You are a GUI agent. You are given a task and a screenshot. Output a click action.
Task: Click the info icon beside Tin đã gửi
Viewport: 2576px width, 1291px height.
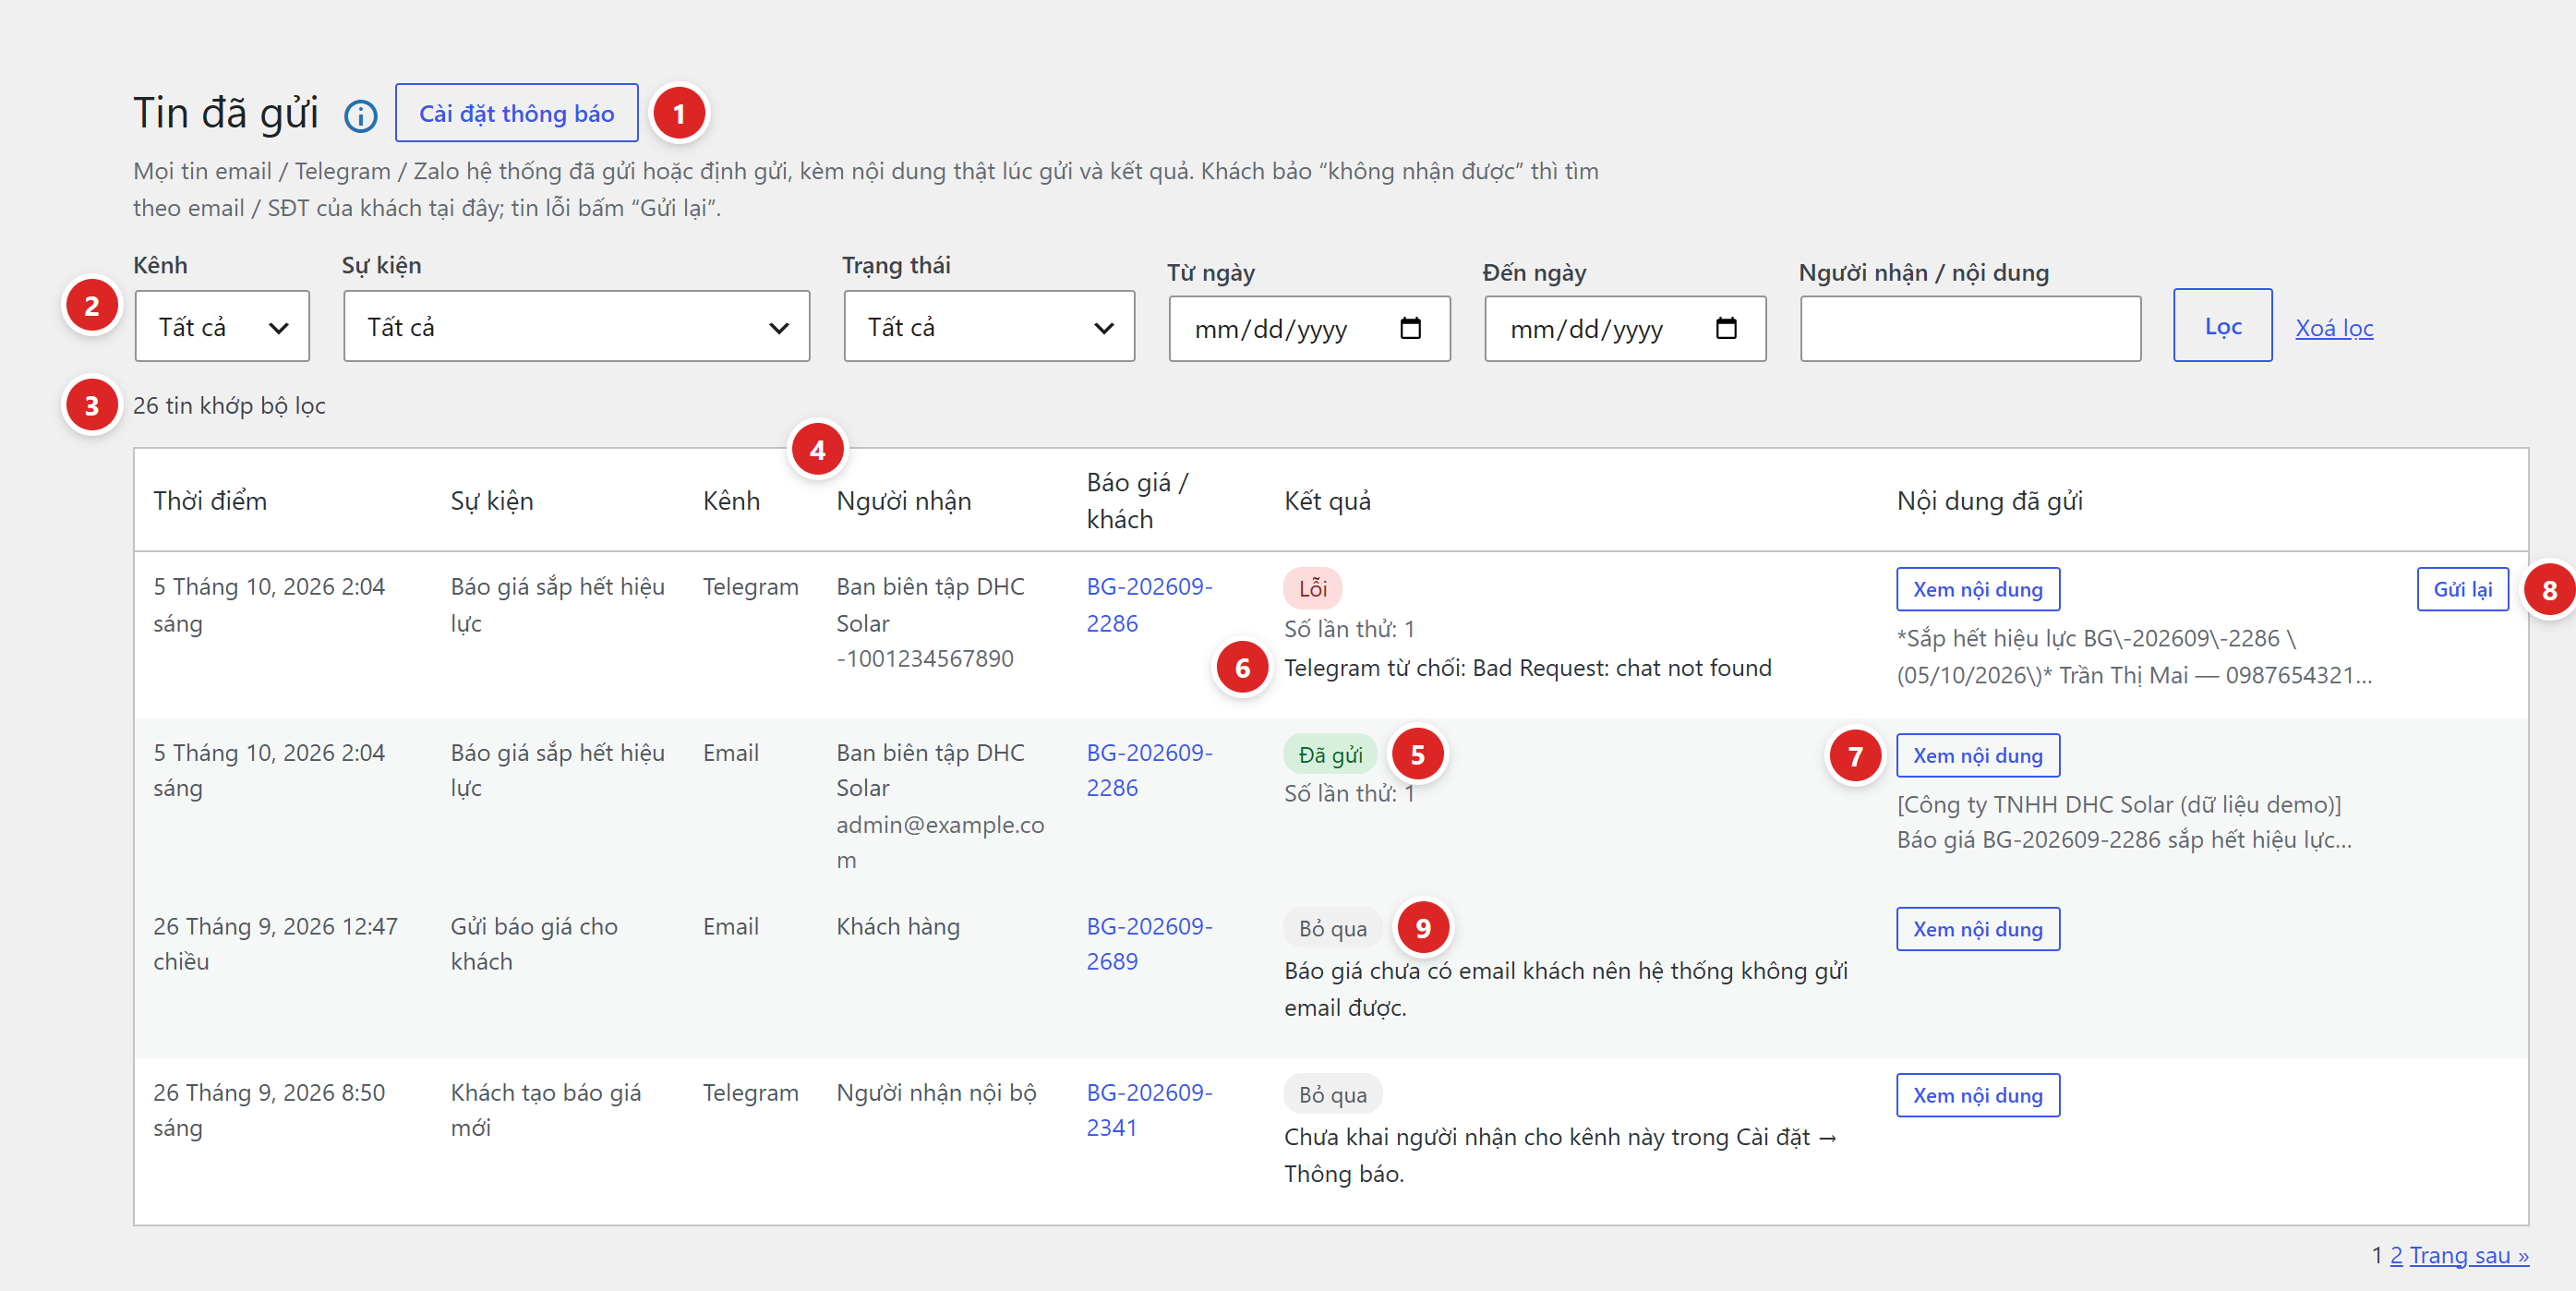[x=360, y=116]
